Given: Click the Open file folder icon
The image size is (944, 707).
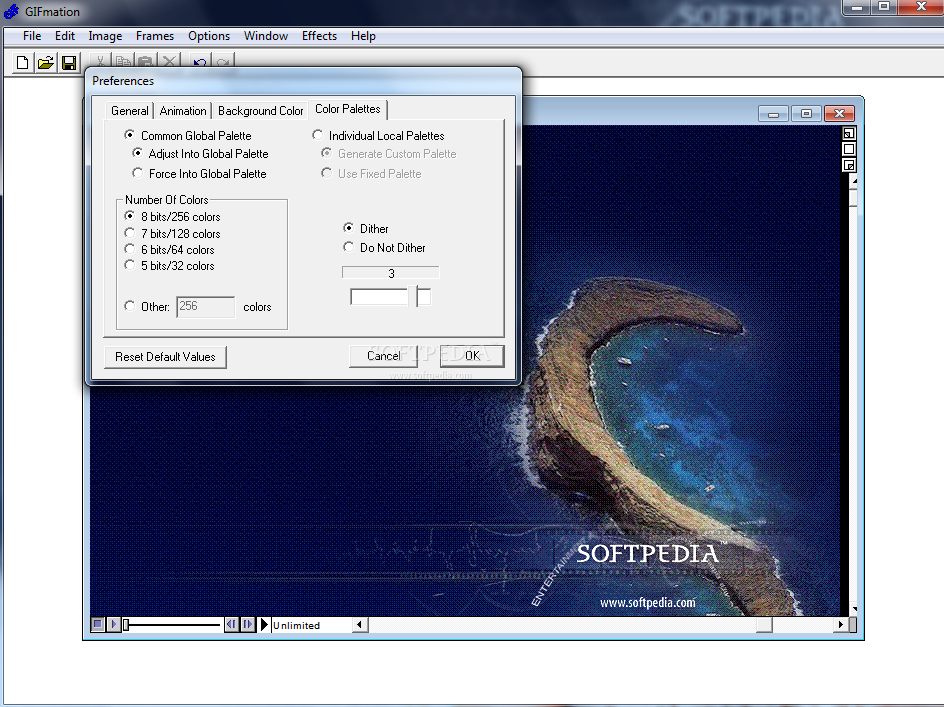Looking at the screenshot, I should click(46, 63).
